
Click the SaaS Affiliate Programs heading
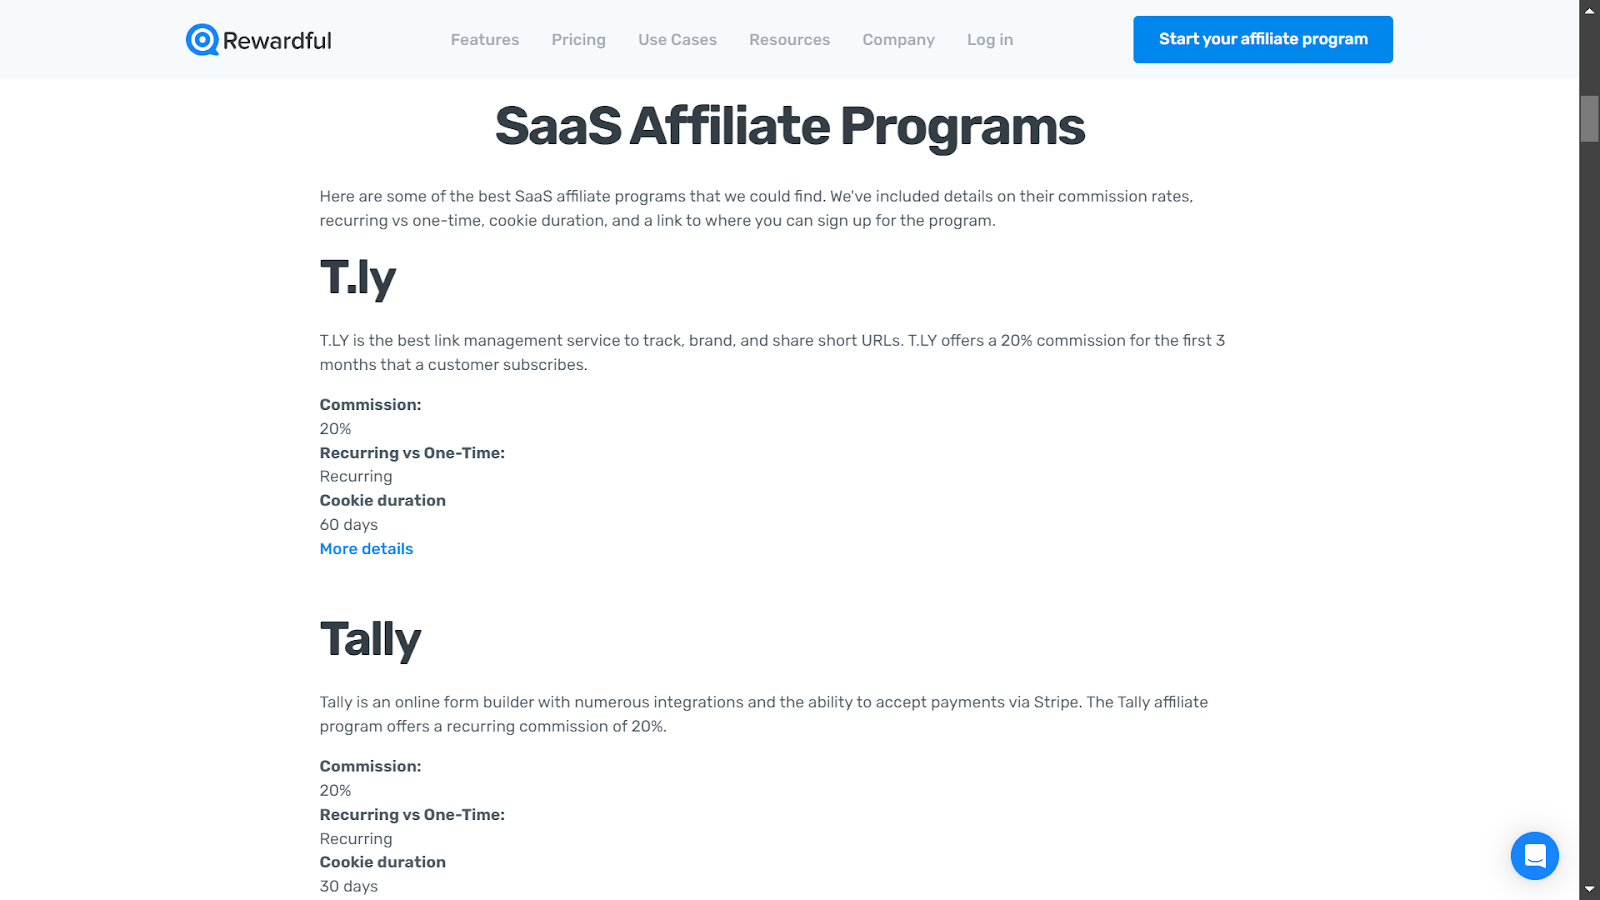790,127
